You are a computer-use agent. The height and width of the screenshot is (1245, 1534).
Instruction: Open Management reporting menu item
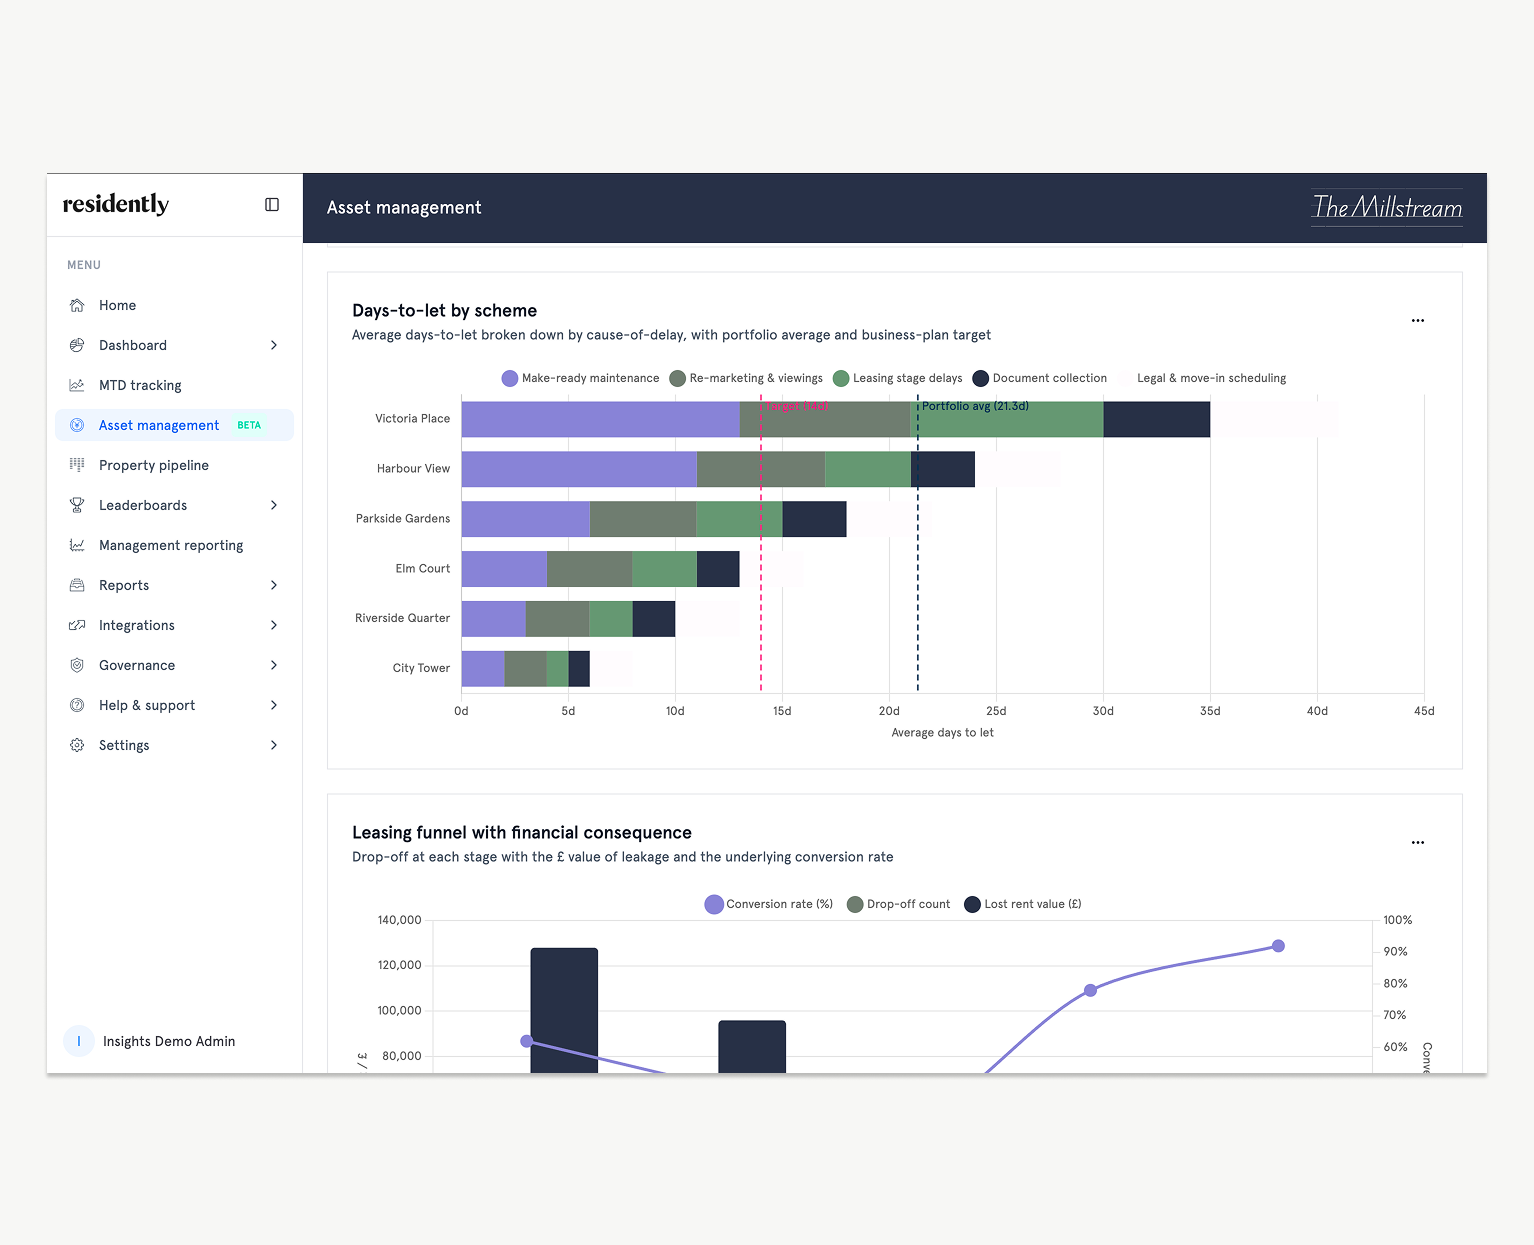point(174,545)
